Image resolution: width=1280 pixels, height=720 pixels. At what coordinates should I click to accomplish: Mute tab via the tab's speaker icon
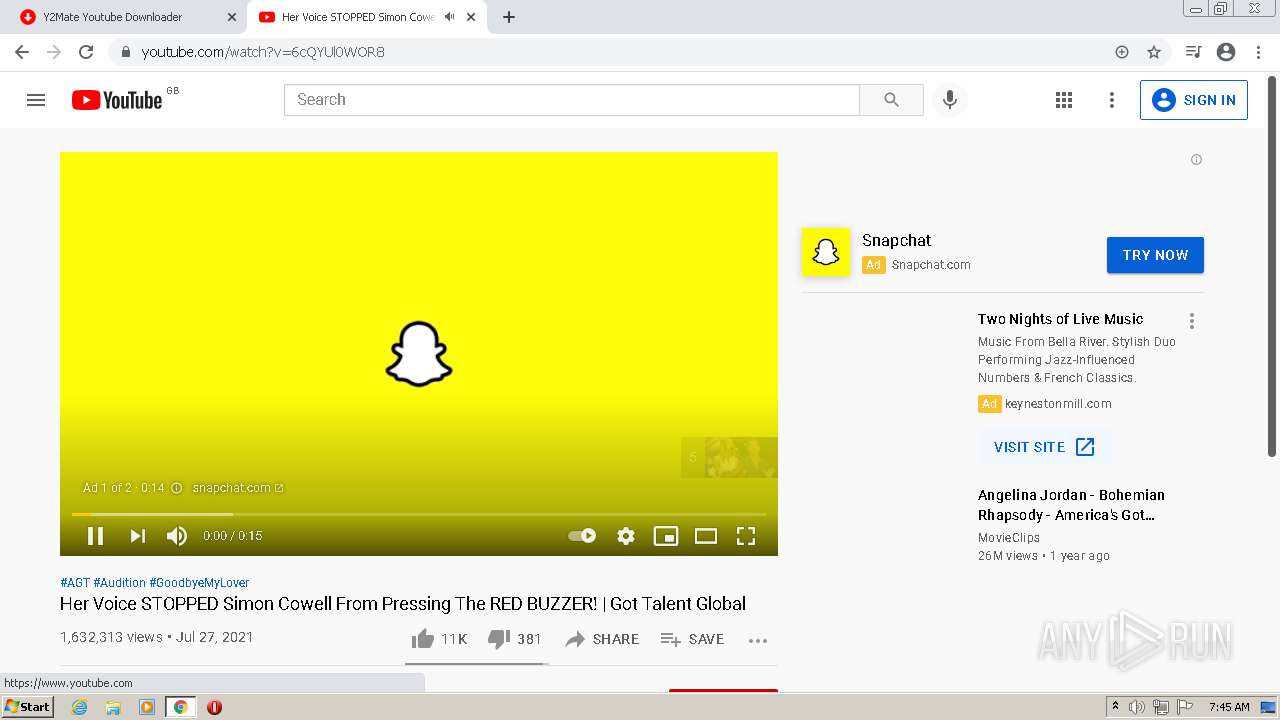point(449,17)
